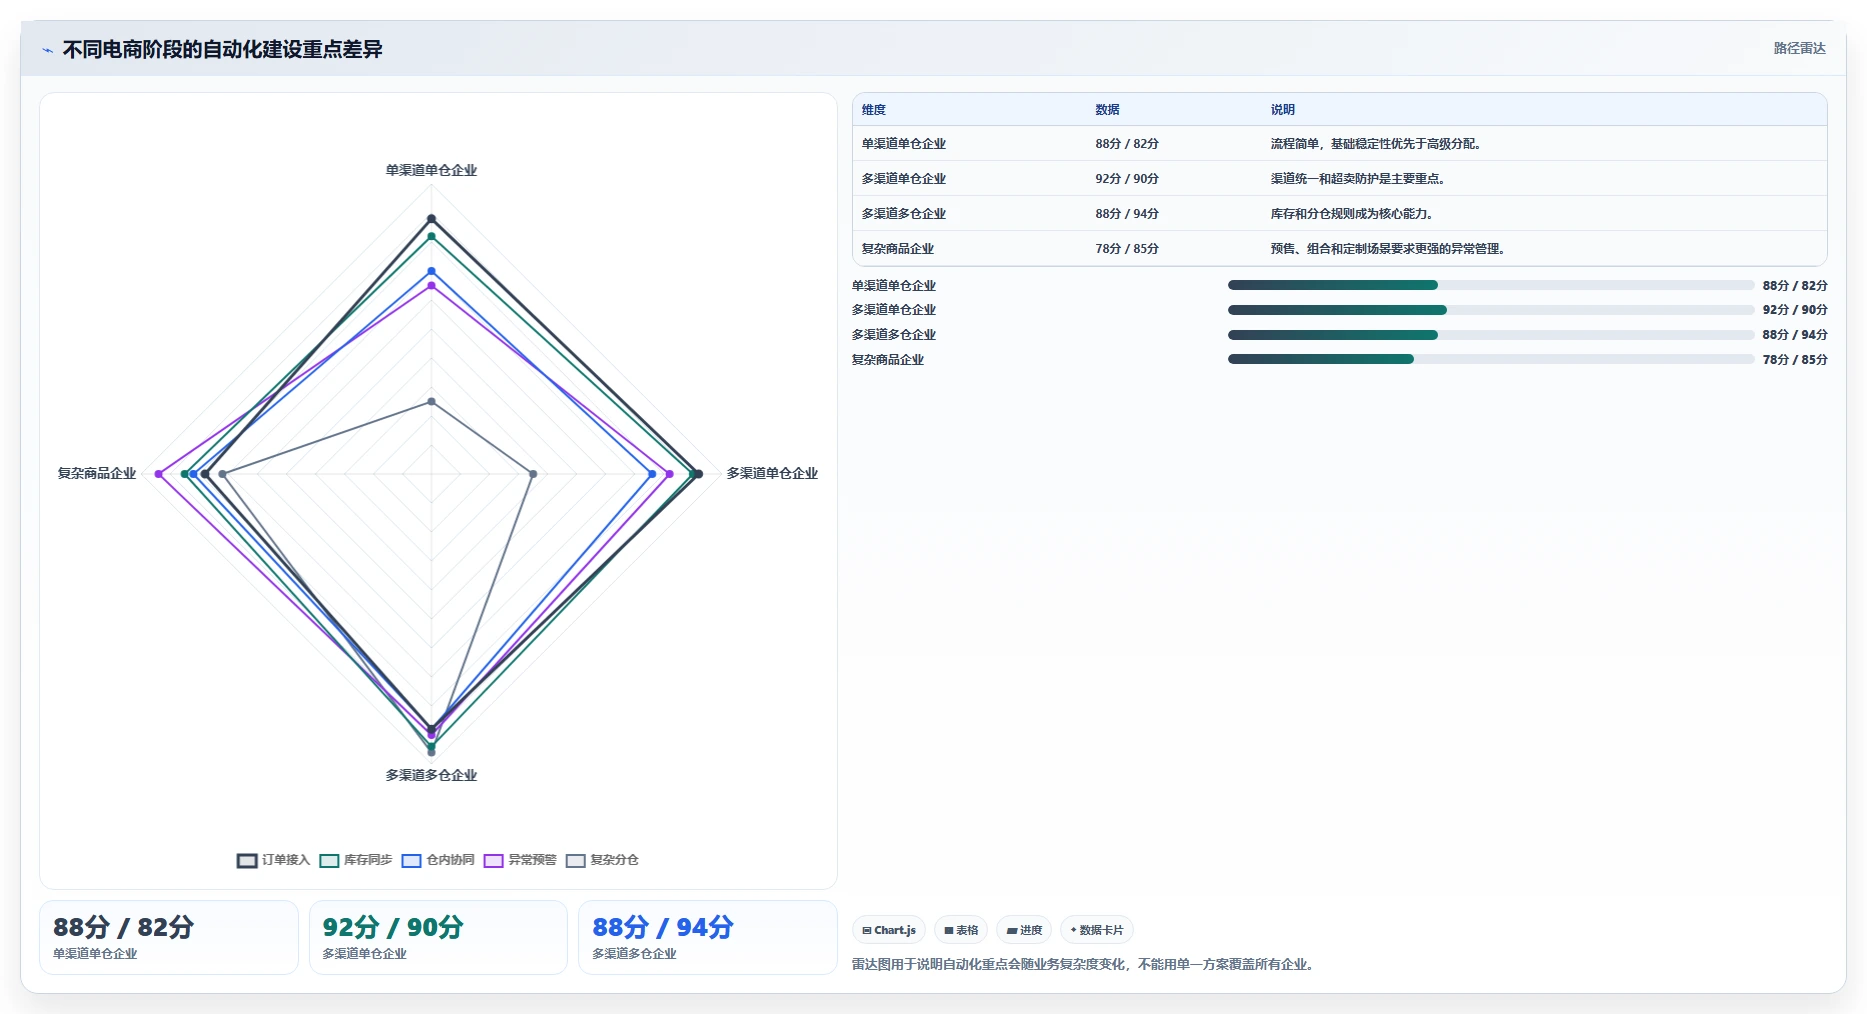The height and width of the screenshot is (1014, 1867).
Task: Click the 数据 table column header
Action: [1107, 110]
